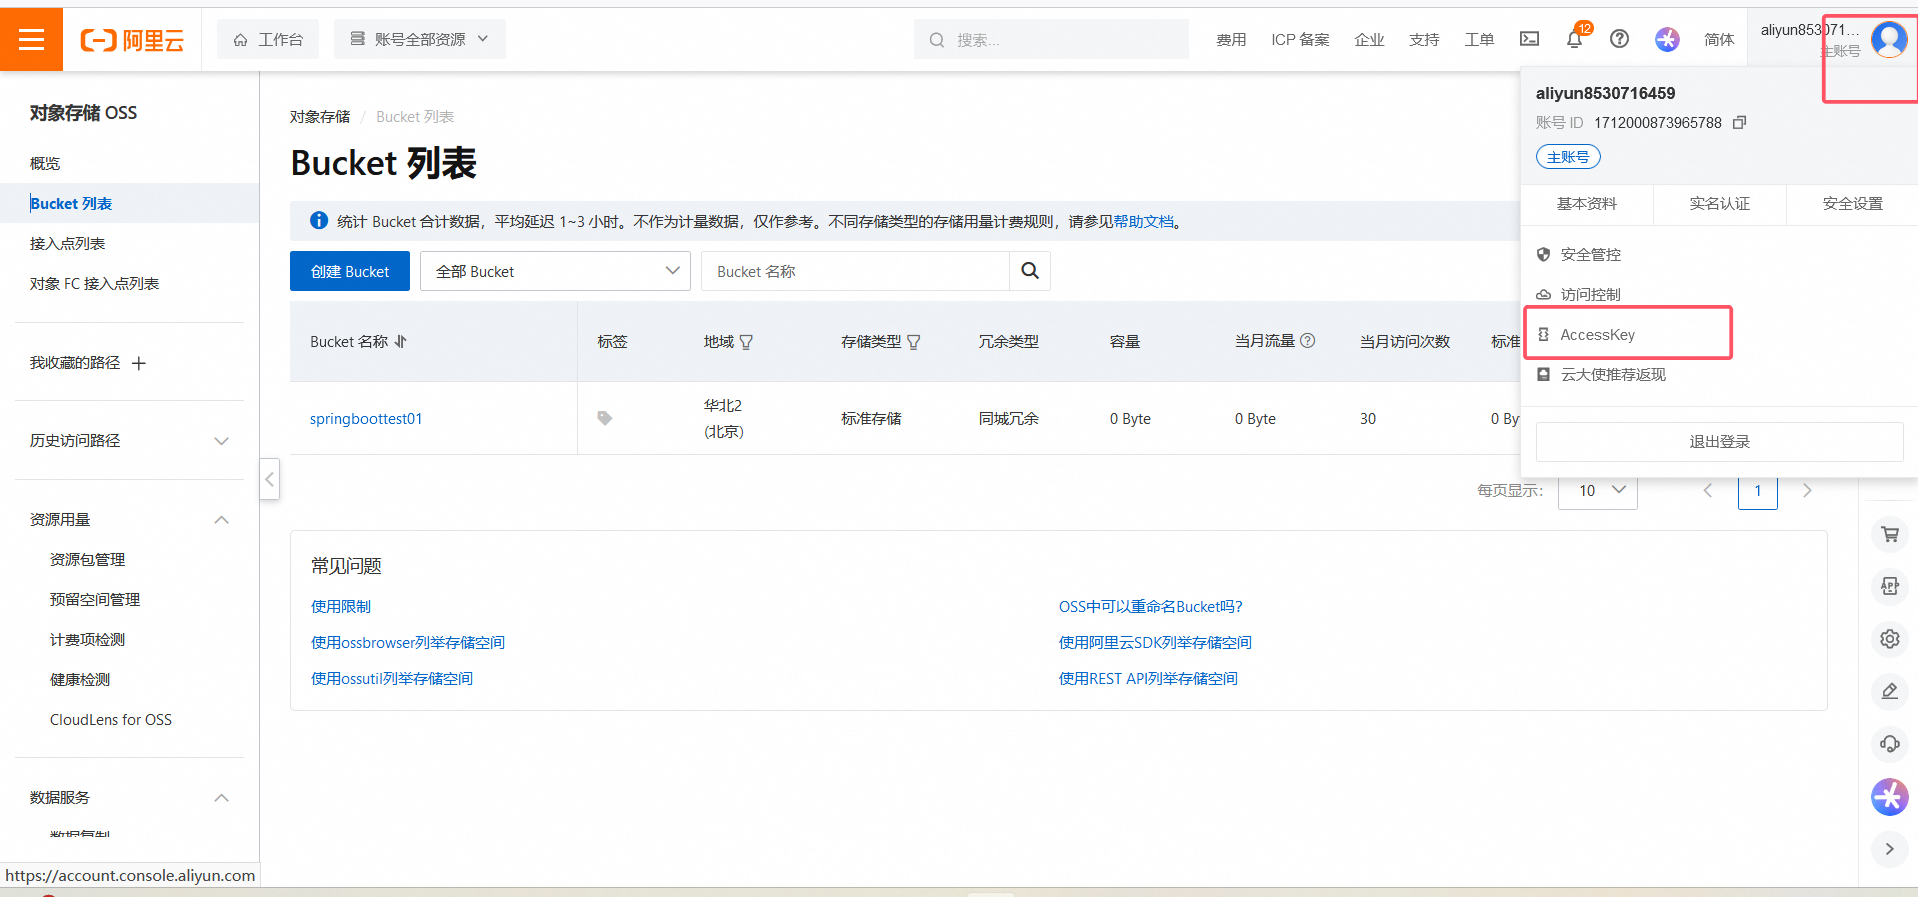Open the help question mark icon
Viewport: 1918px width, 897px height.
pos(1619,39)
